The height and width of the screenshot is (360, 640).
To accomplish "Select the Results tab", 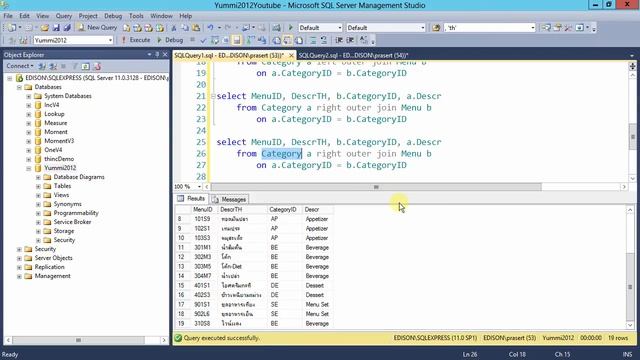I will (191, 199).
